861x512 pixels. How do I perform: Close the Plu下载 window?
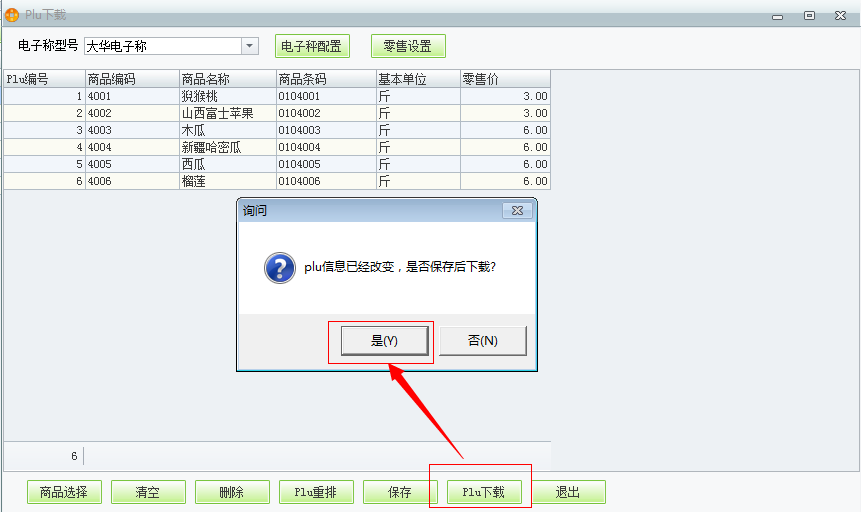click(x=841, y=15)
